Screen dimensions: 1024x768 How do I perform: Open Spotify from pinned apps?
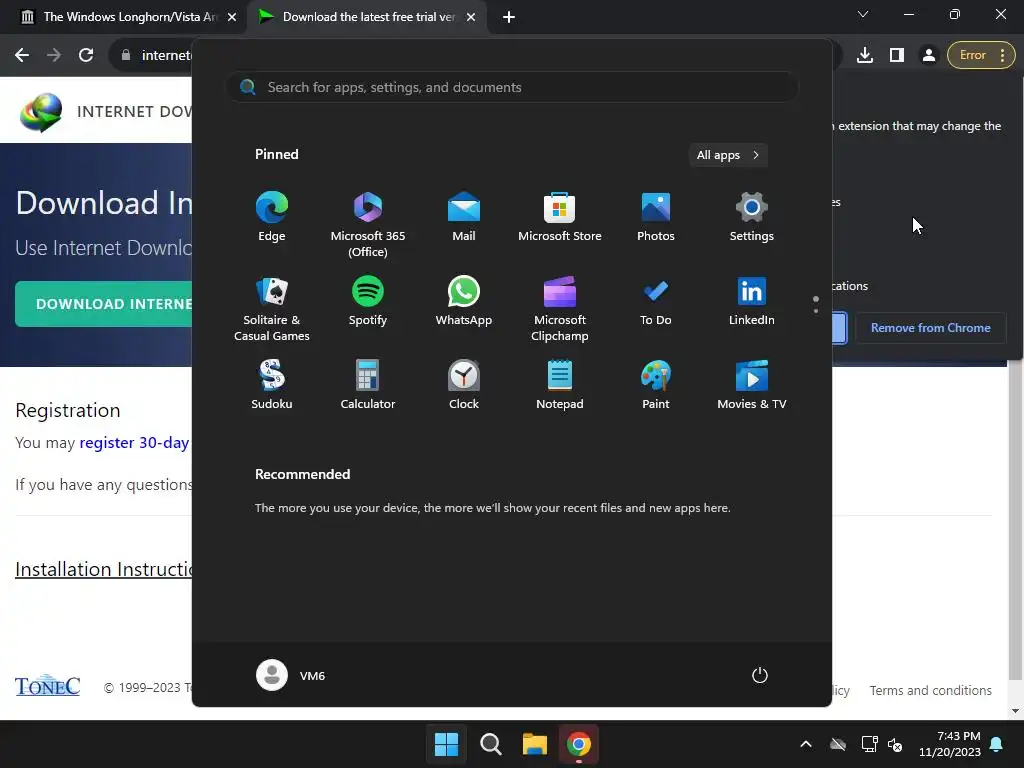click(368, 301)
